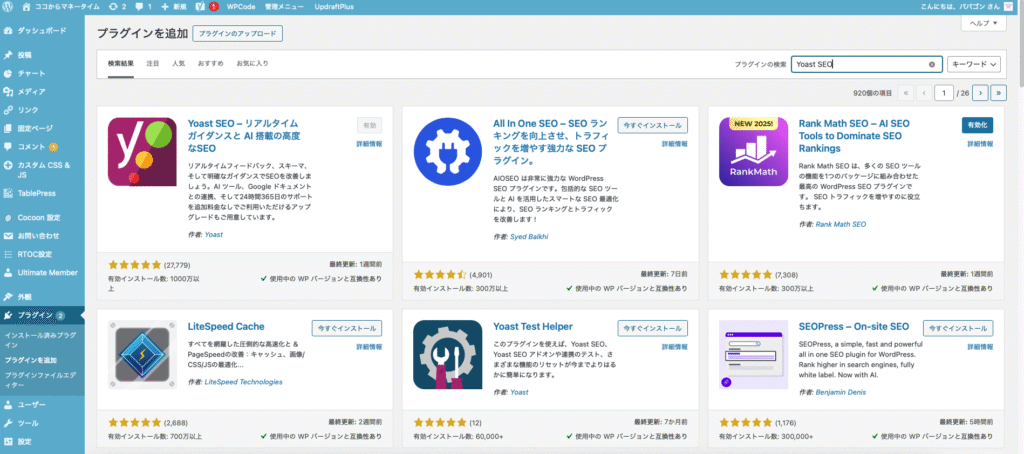Open LiteSpeed Cache title link

click(226, 326)
